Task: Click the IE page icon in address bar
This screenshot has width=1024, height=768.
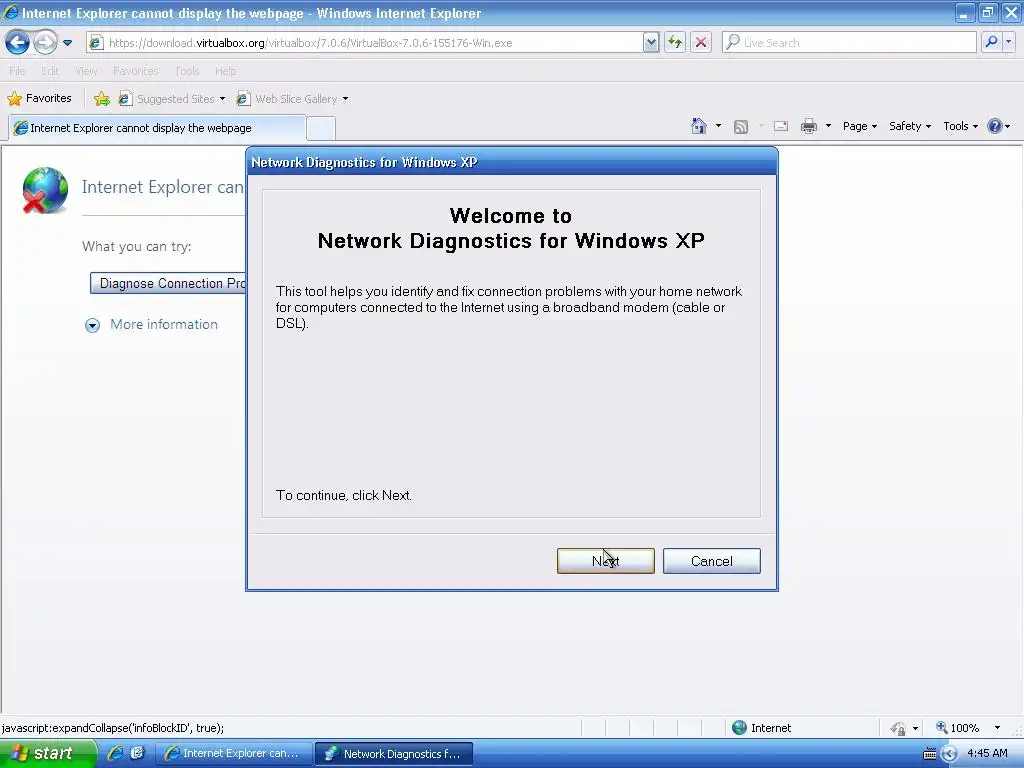Action: pos(96,43)
